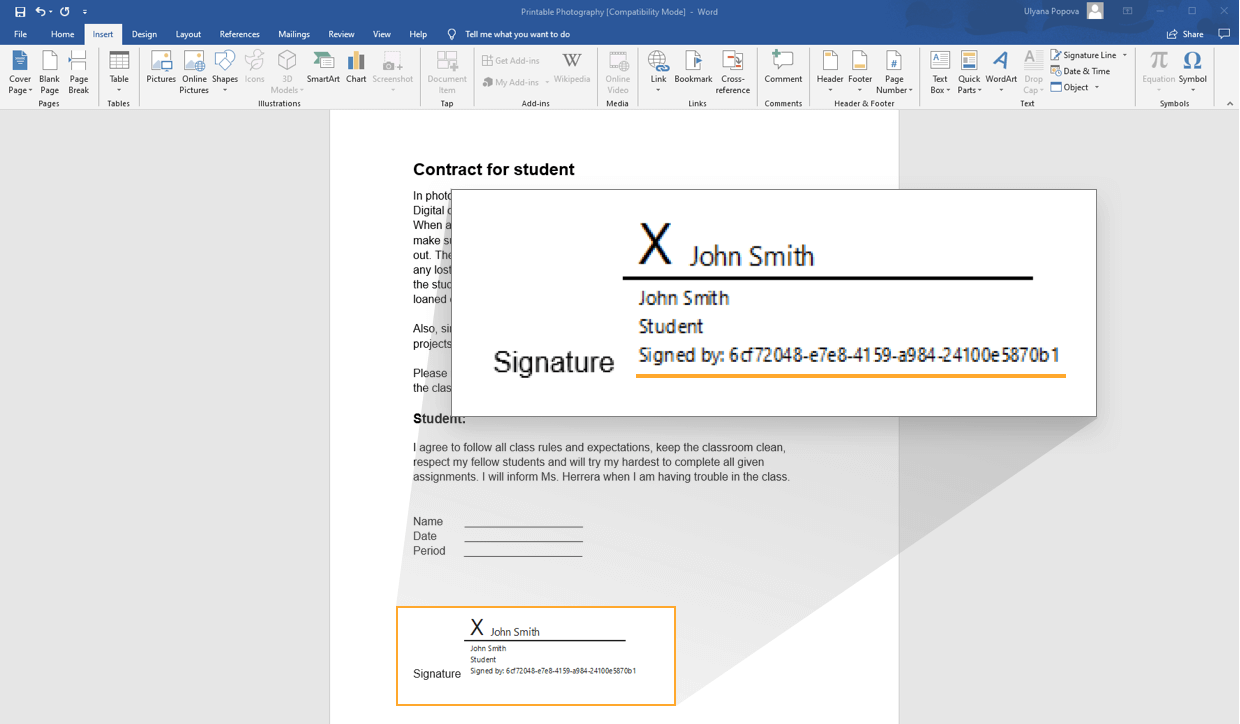
Task: Switch to the View tab
Action: tap(382, 34)
